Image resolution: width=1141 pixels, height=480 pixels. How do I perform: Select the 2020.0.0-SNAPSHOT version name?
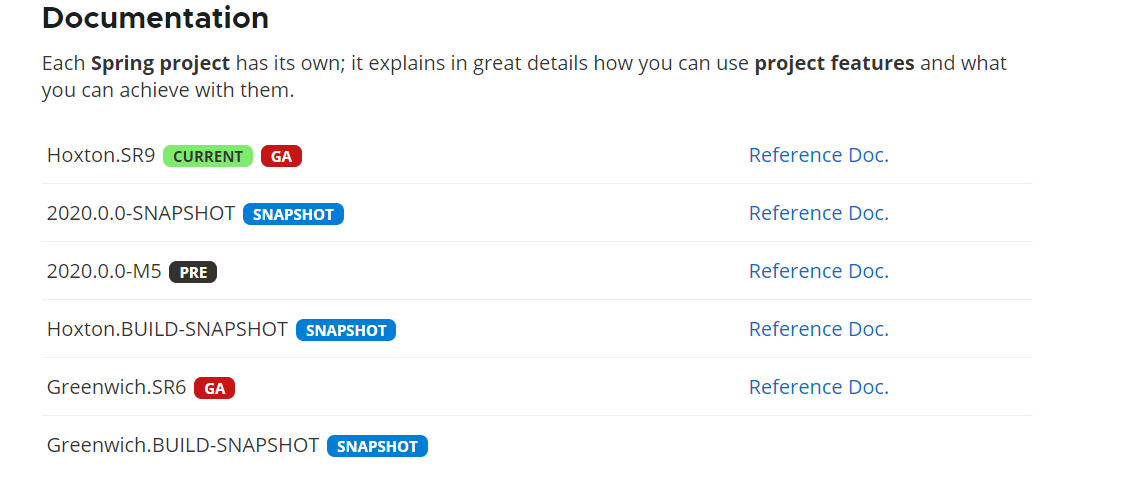[141, 214]
